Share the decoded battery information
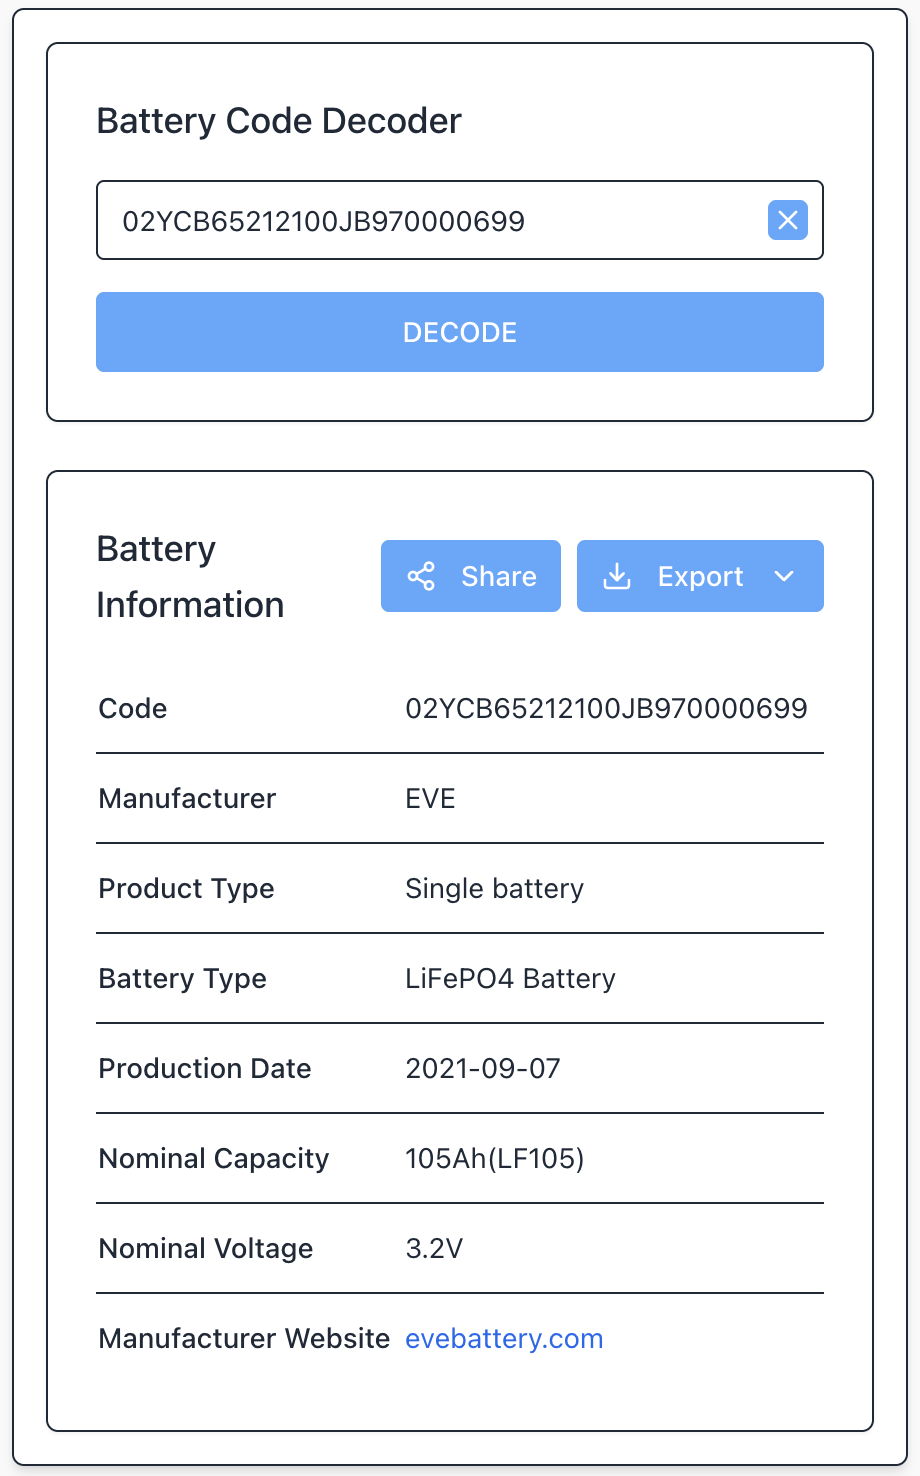The height and width of the screenshot is (1476, 920). point(470,576)
